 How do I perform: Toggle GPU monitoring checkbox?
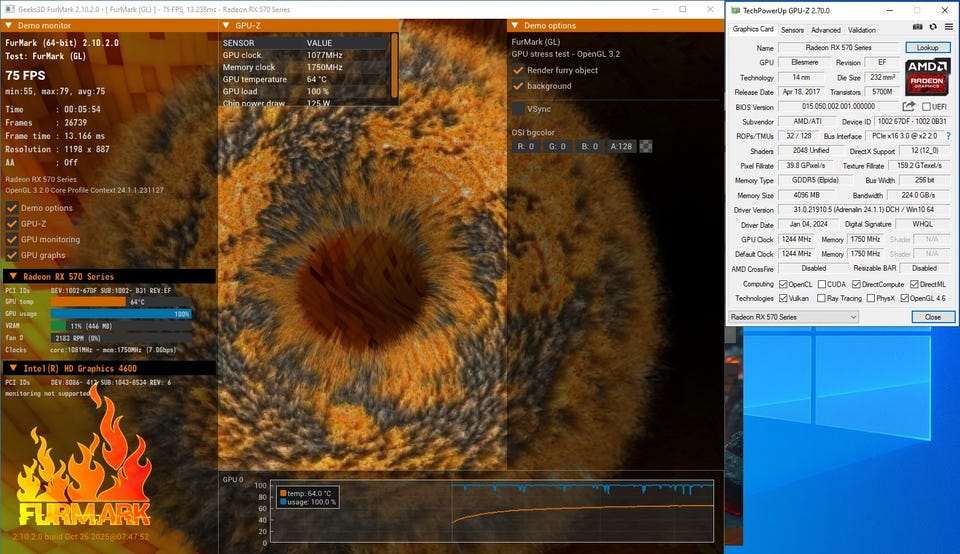(x=12, y=239)
